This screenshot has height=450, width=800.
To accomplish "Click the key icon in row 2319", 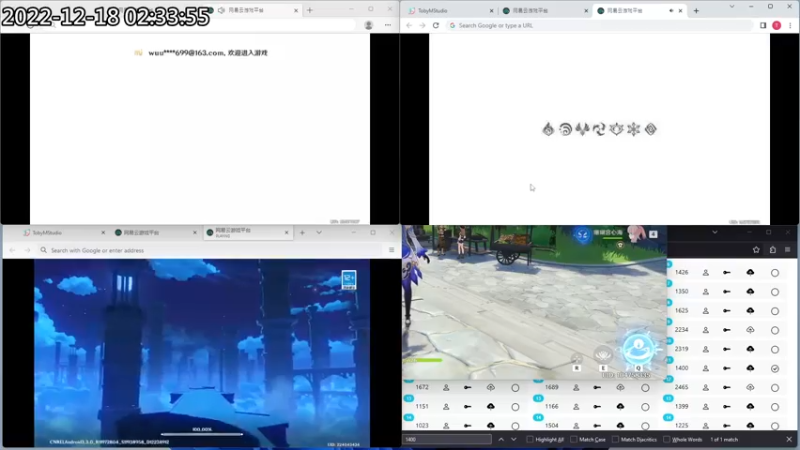I will point(727,349).
